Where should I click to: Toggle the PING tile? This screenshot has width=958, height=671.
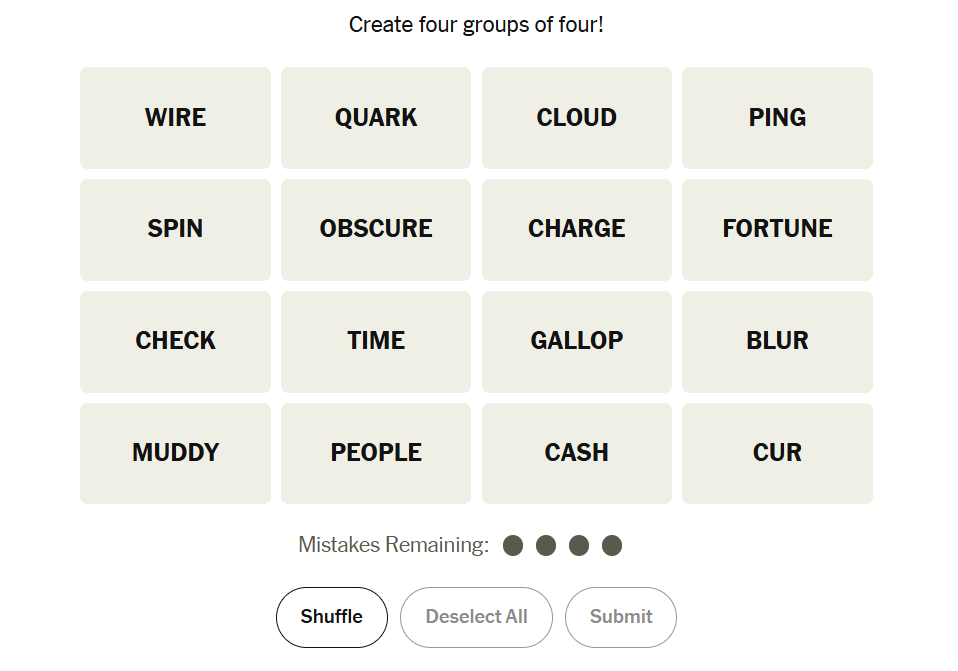[777, 118]
